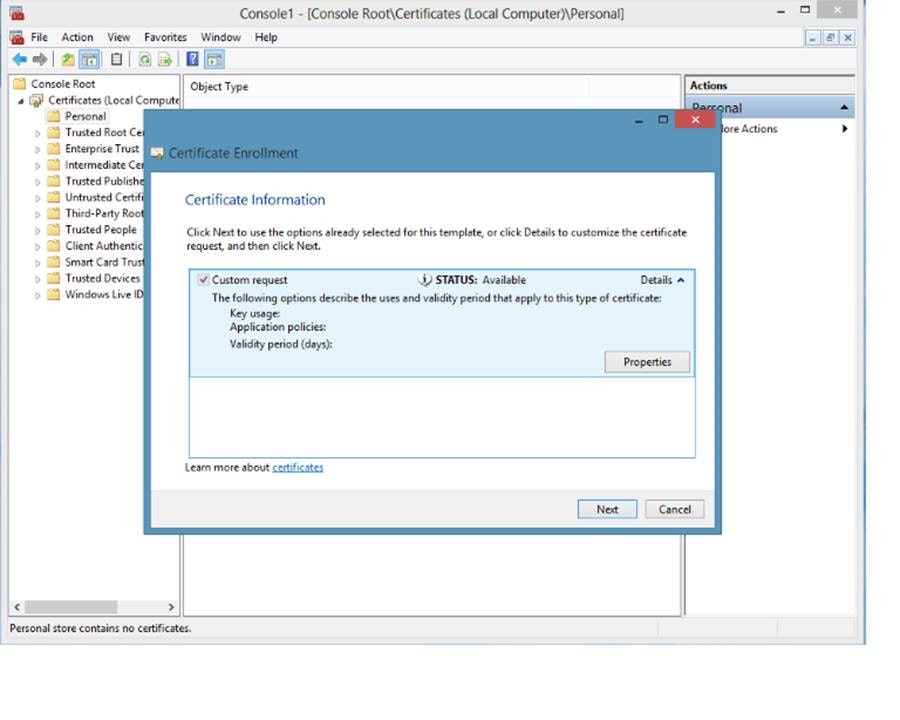Screen dimensions: 900x720
Task: Click the Certificate Enrollment dialog title icon
Action: coord(157,153)
